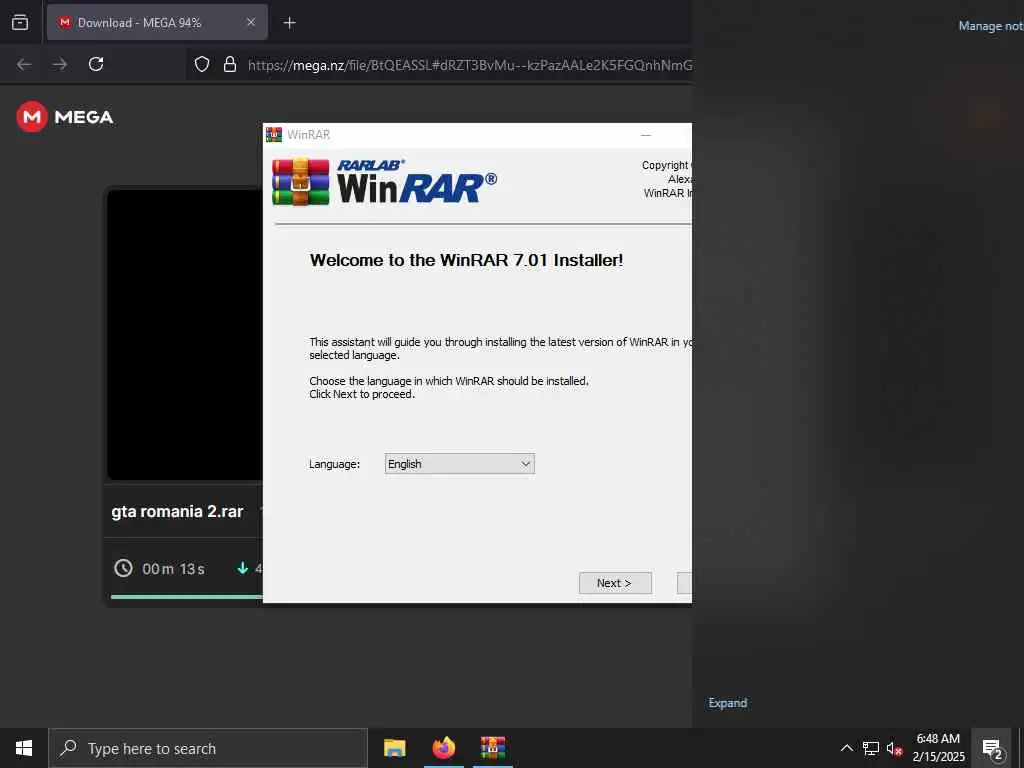Image resolution: width=1024 pixels, height=768 pixels.
Task: Close the Download - MEGA browser tab
Action: pos(251,22)
